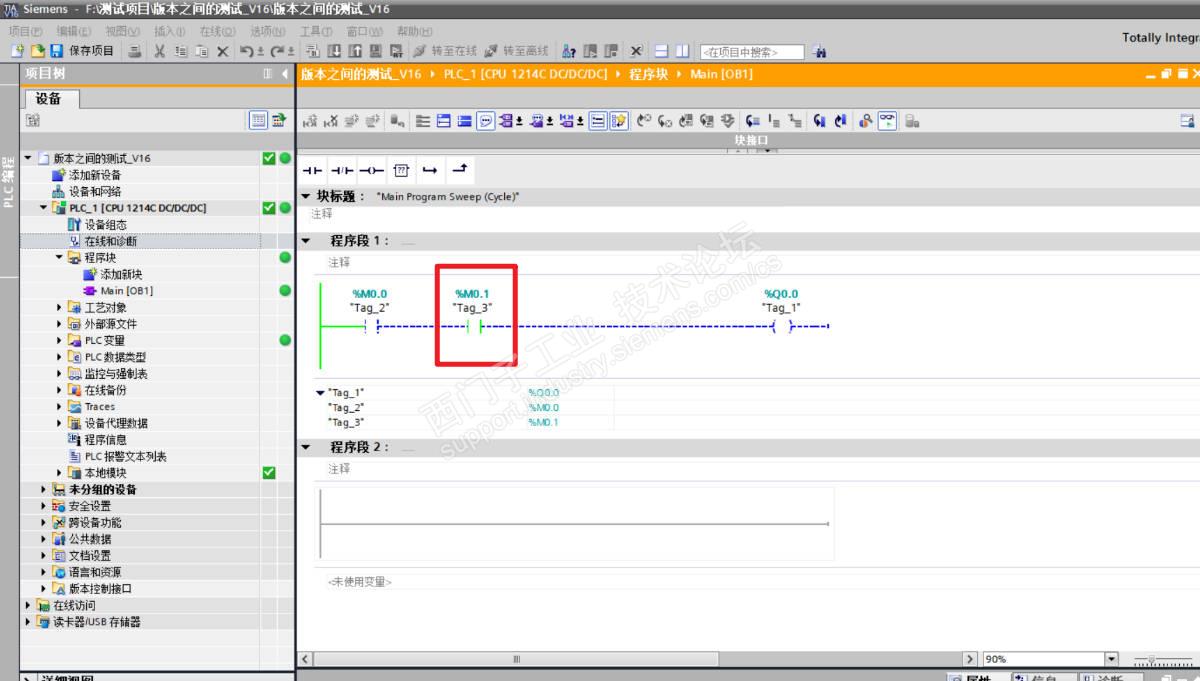Open the 项目(P) menu

click(26, 31)
